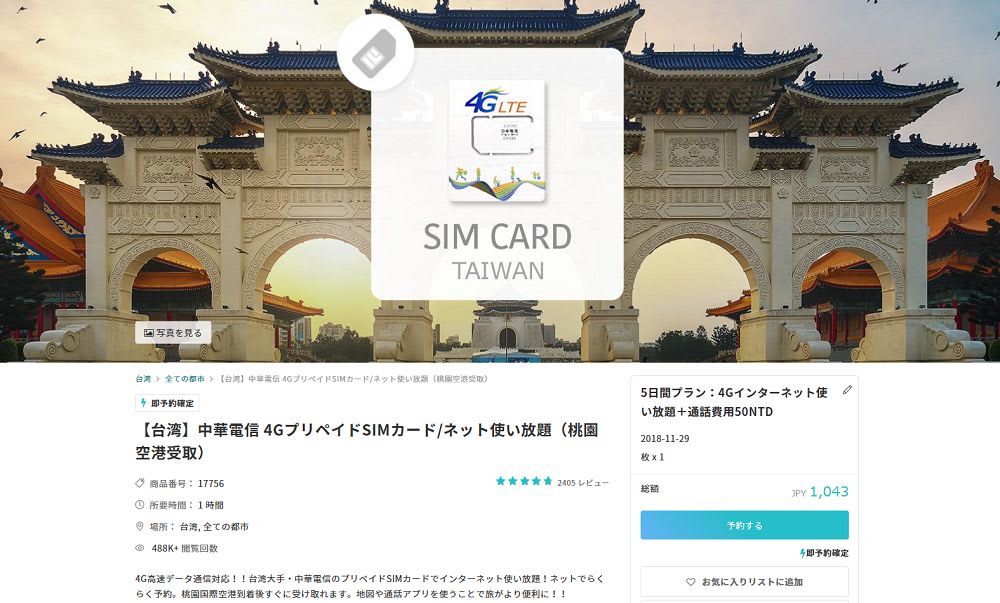Screen dimensions: 1000x603
Task: Go to 台湾 breadcrumb link
Action: 143,379
